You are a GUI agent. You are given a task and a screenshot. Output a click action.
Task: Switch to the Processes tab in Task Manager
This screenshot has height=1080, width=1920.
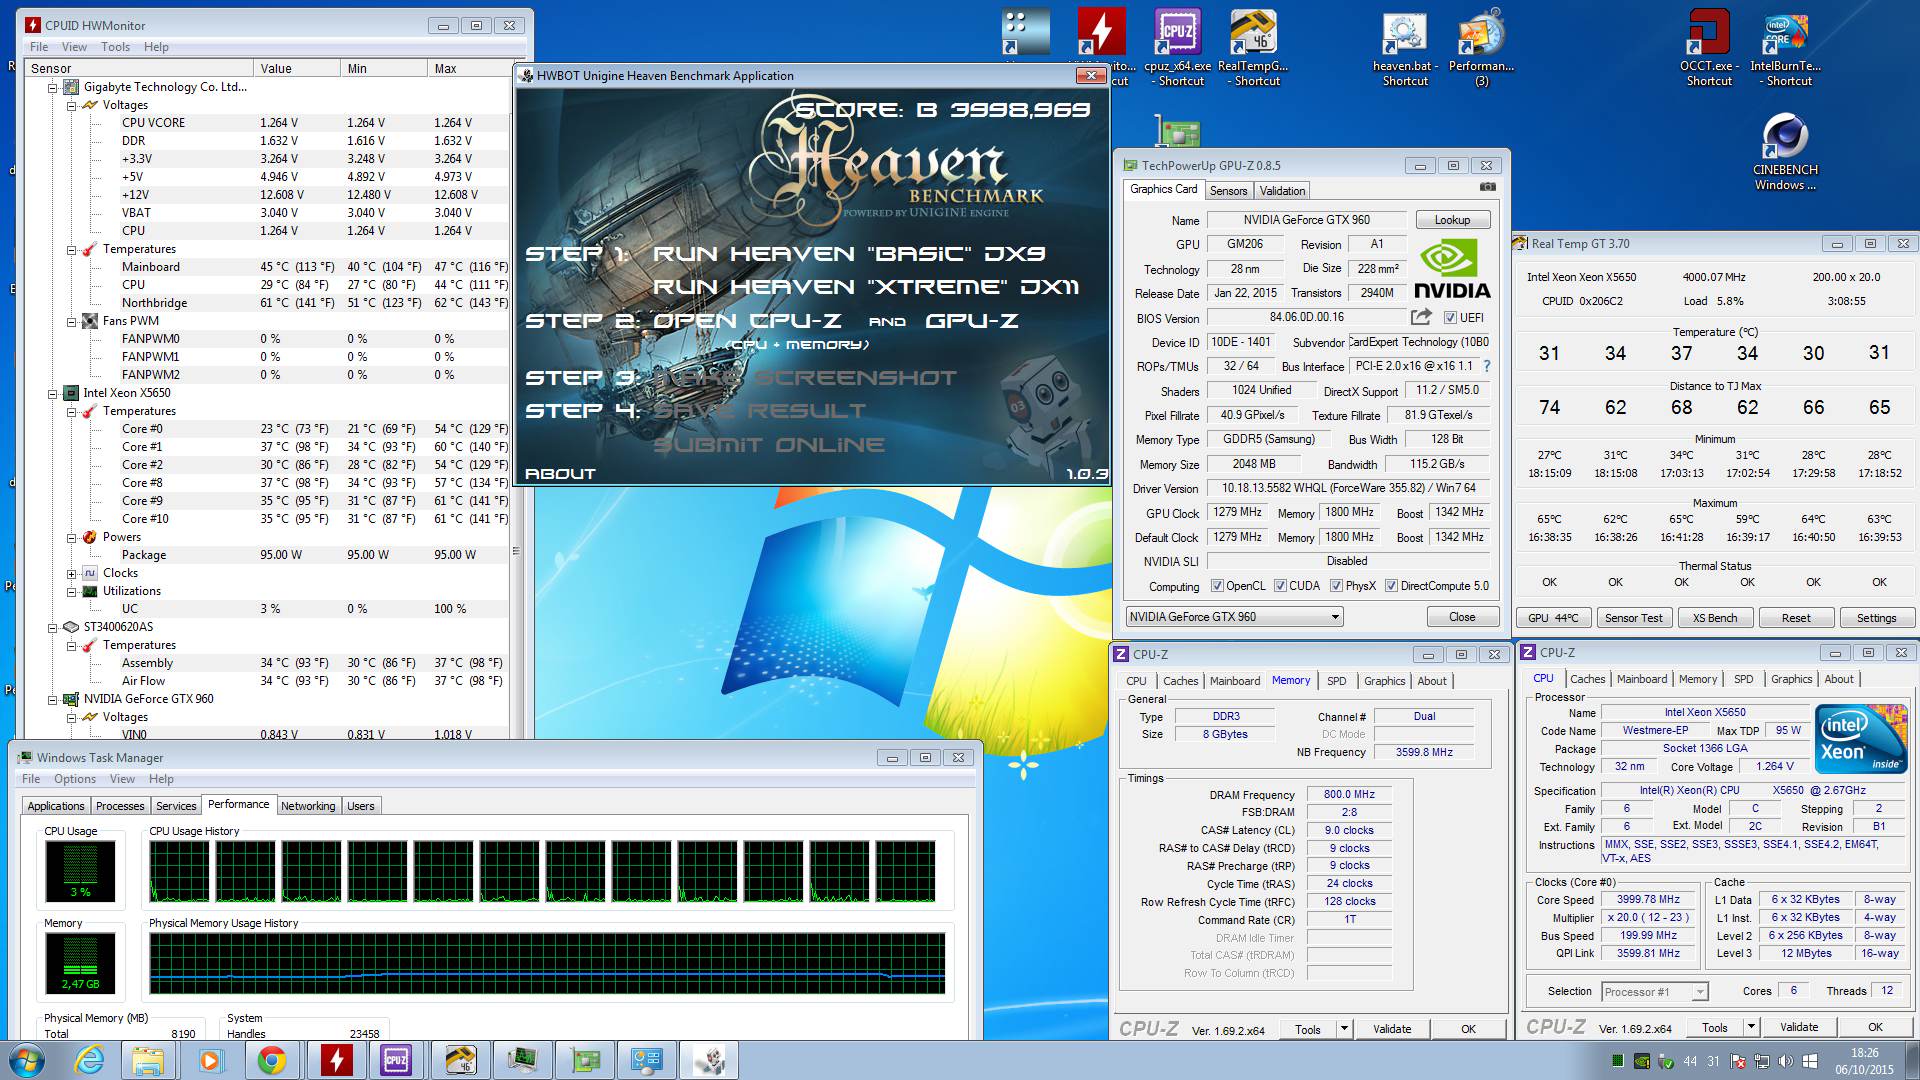(x=120, y=806)
